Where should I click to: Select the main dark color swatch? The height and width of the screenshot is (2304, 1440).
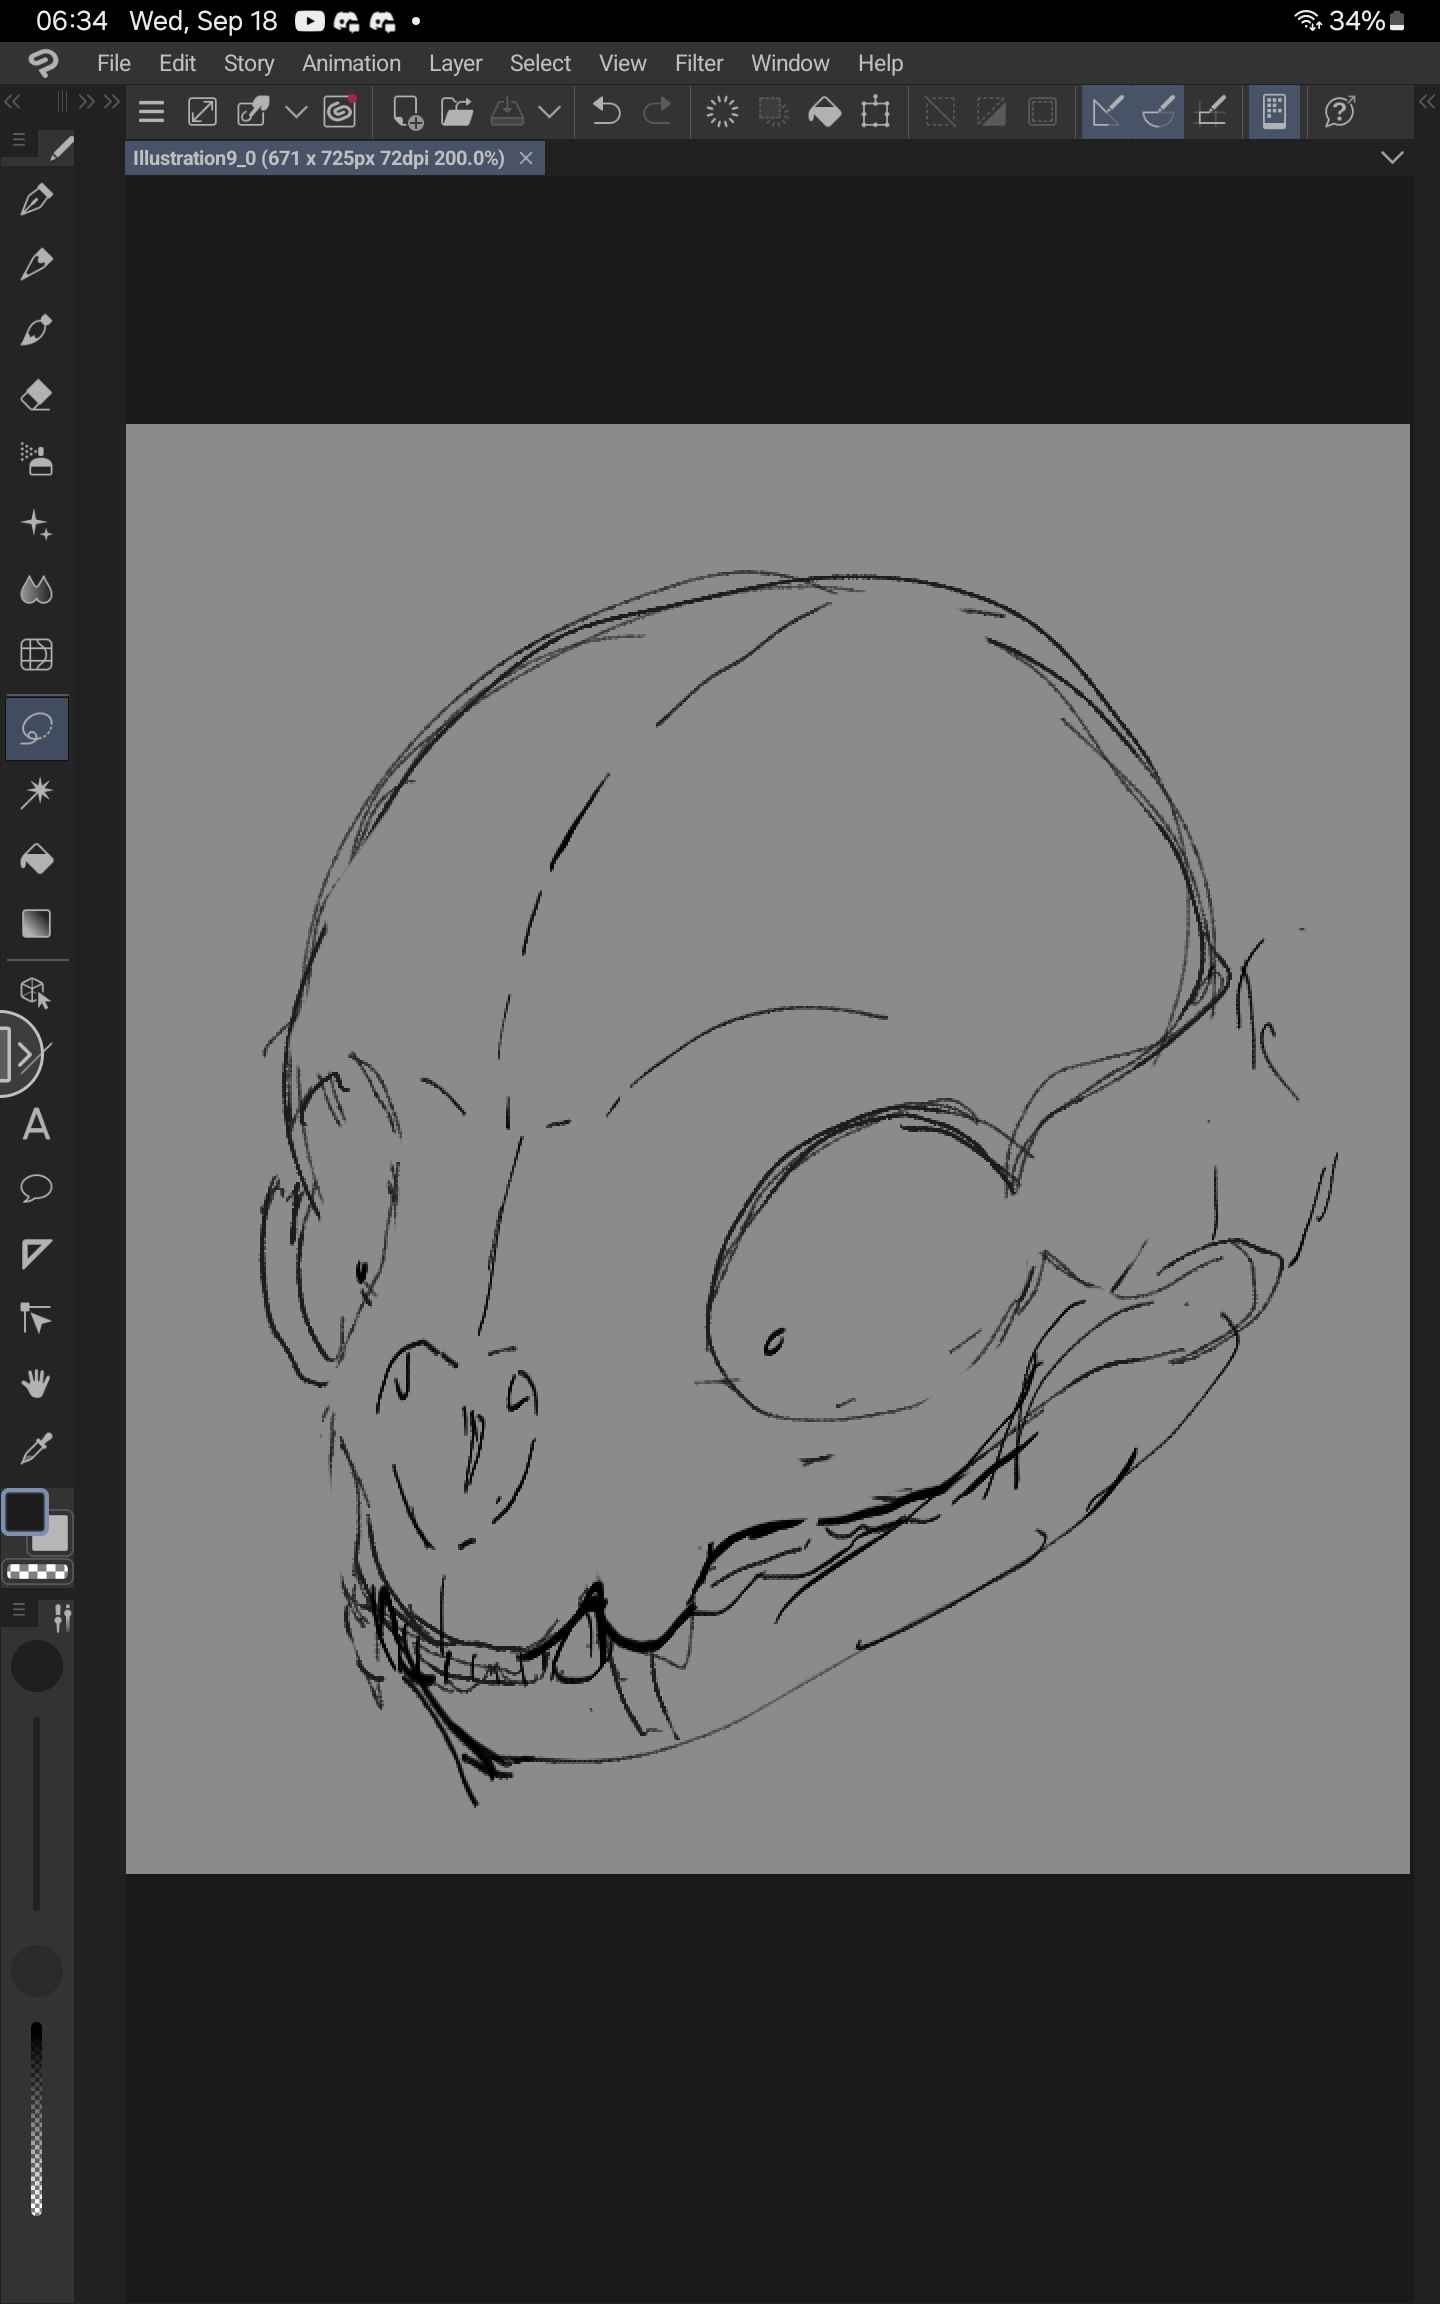point(24,1511)
